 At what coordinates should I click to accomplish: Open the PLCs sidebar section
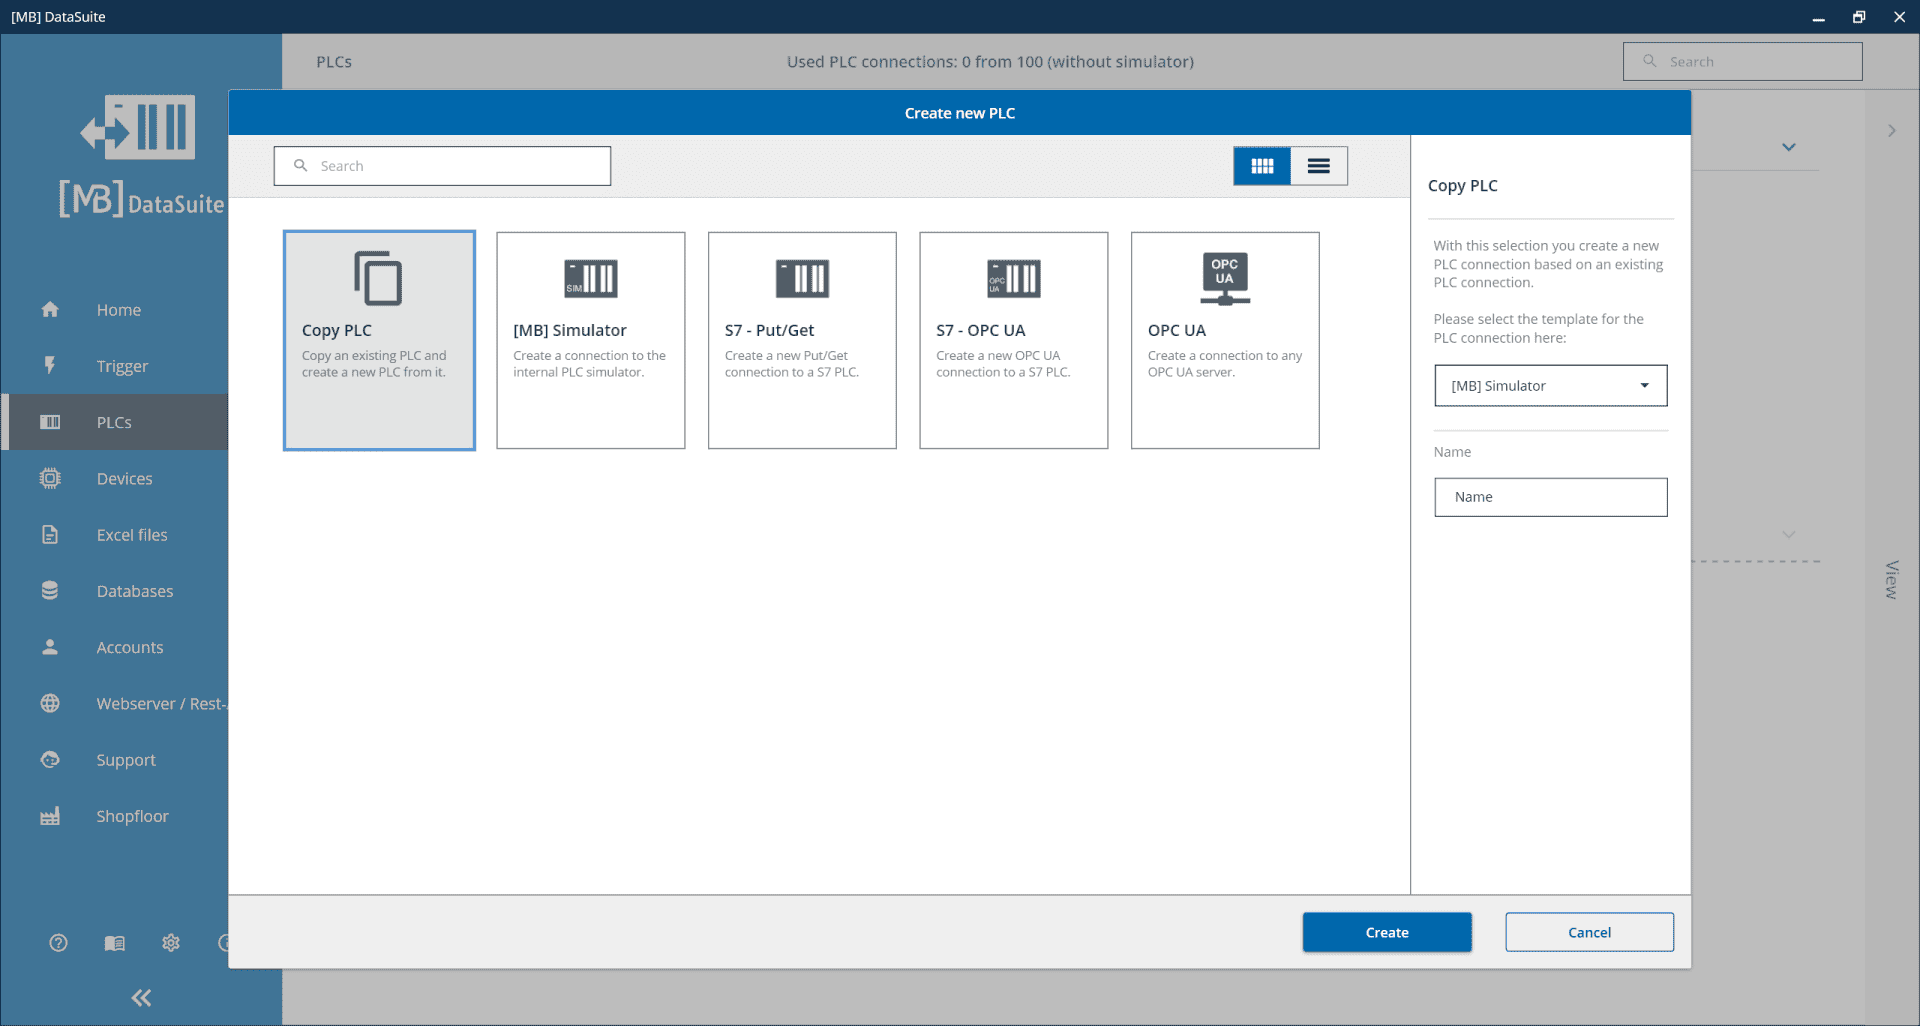point(114,422)
